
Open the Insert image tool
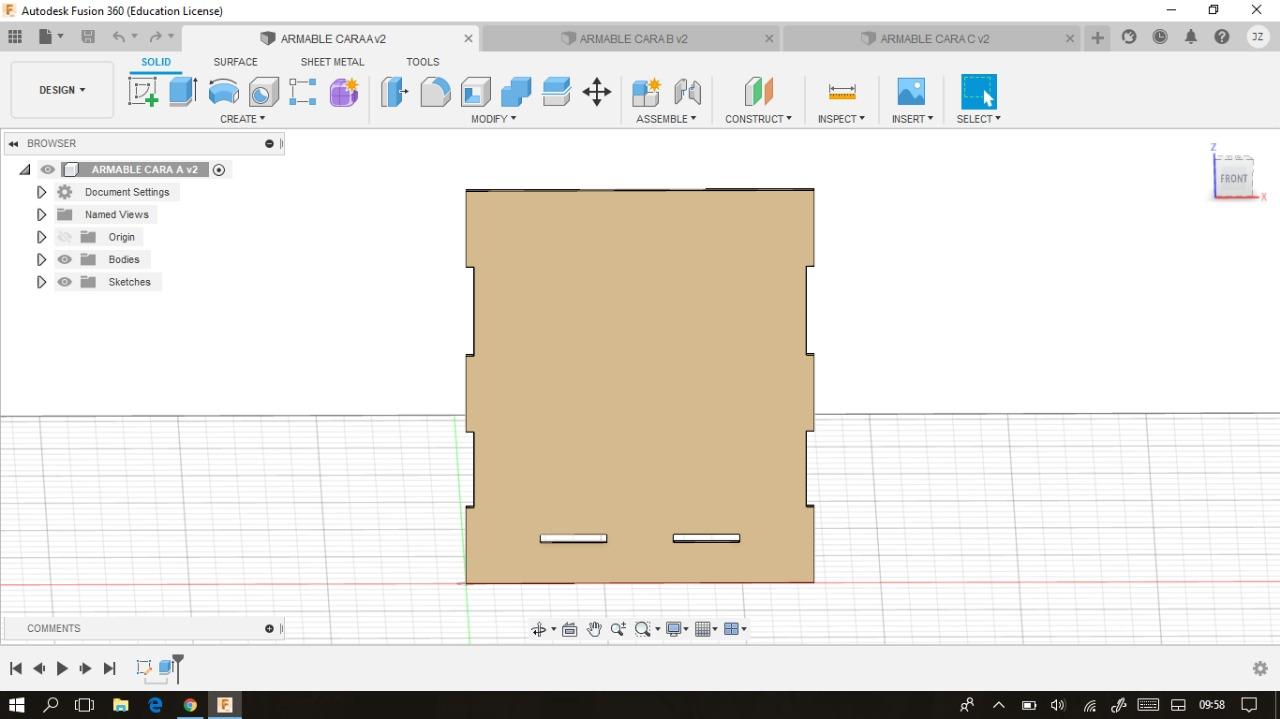[x=911, y=92]
